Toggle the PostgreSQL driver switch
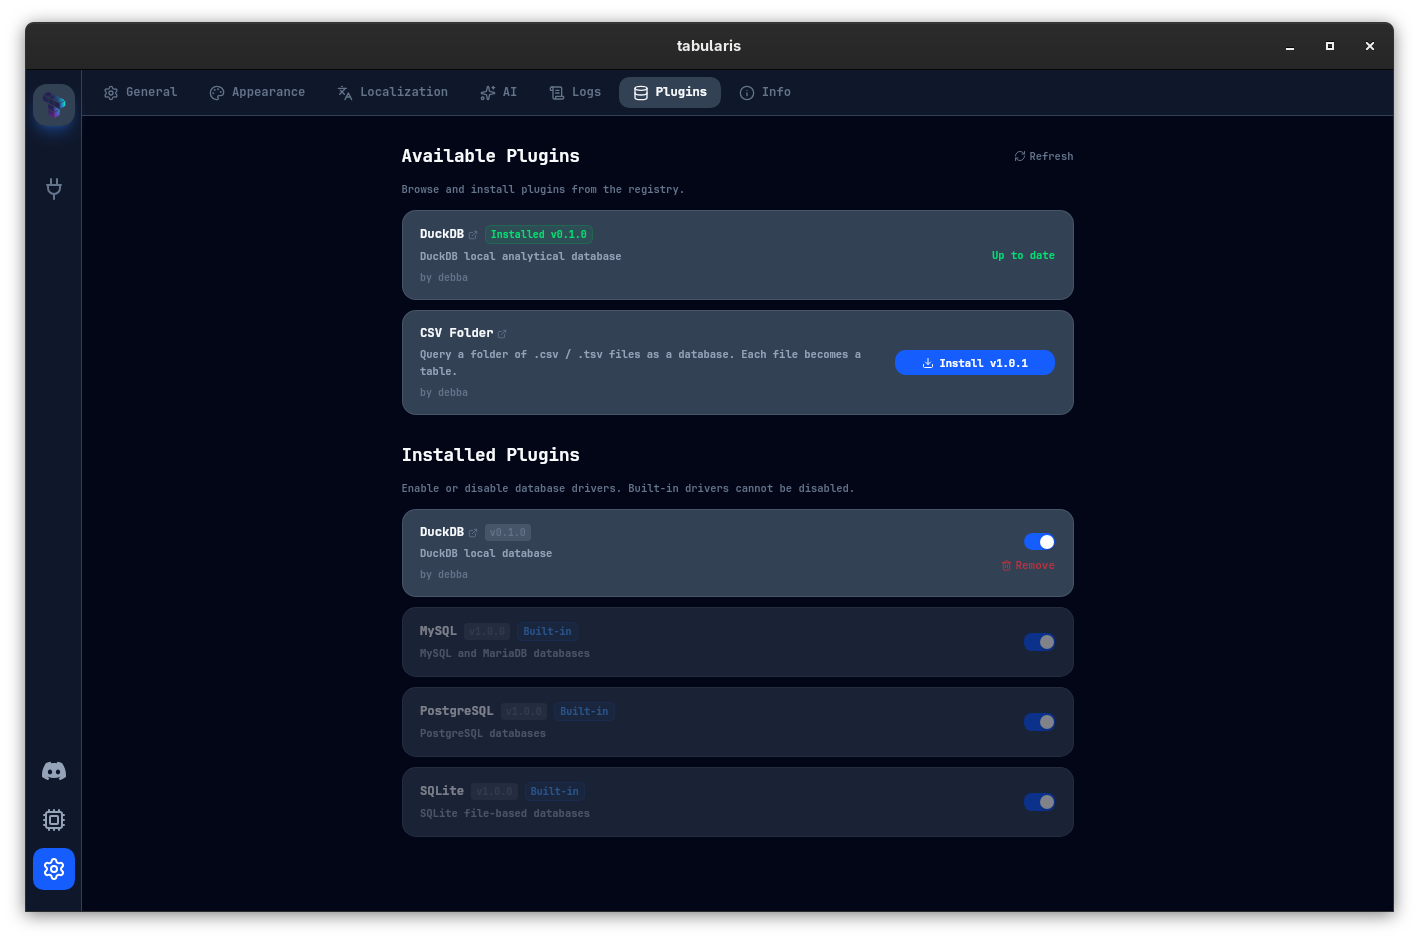Image resolution: width=1419 pixels, height=940 pixels. (x=1039, y=722)
